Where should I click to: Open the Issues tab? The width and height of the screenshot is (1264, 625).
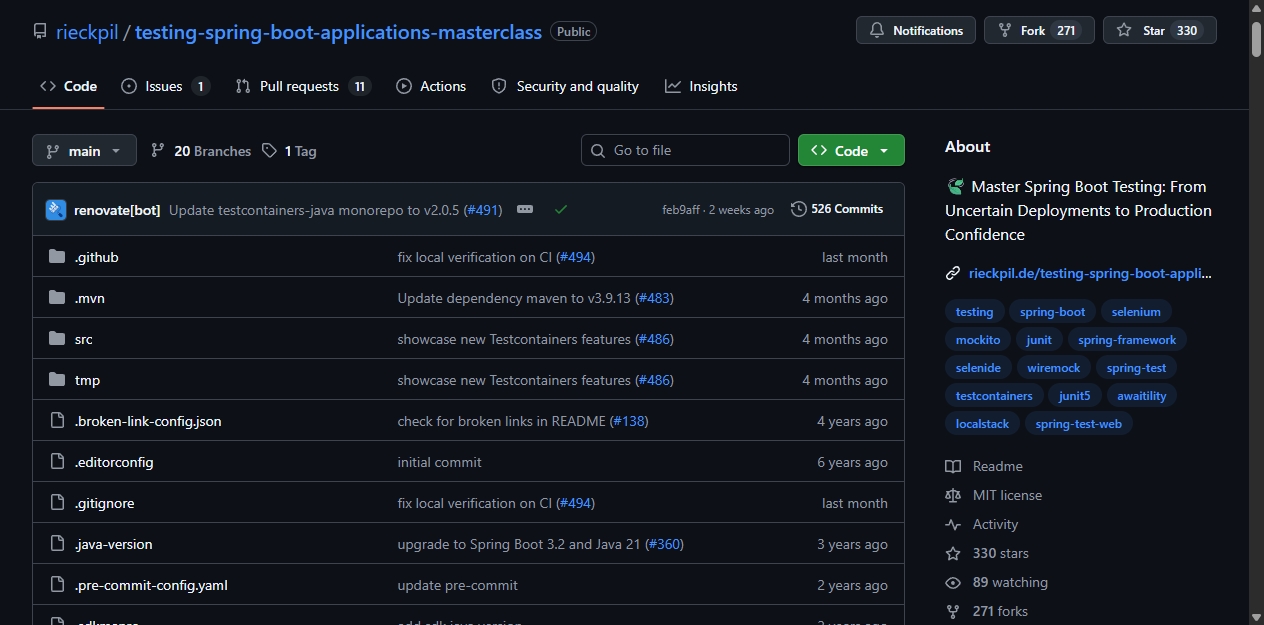[165, 86]
